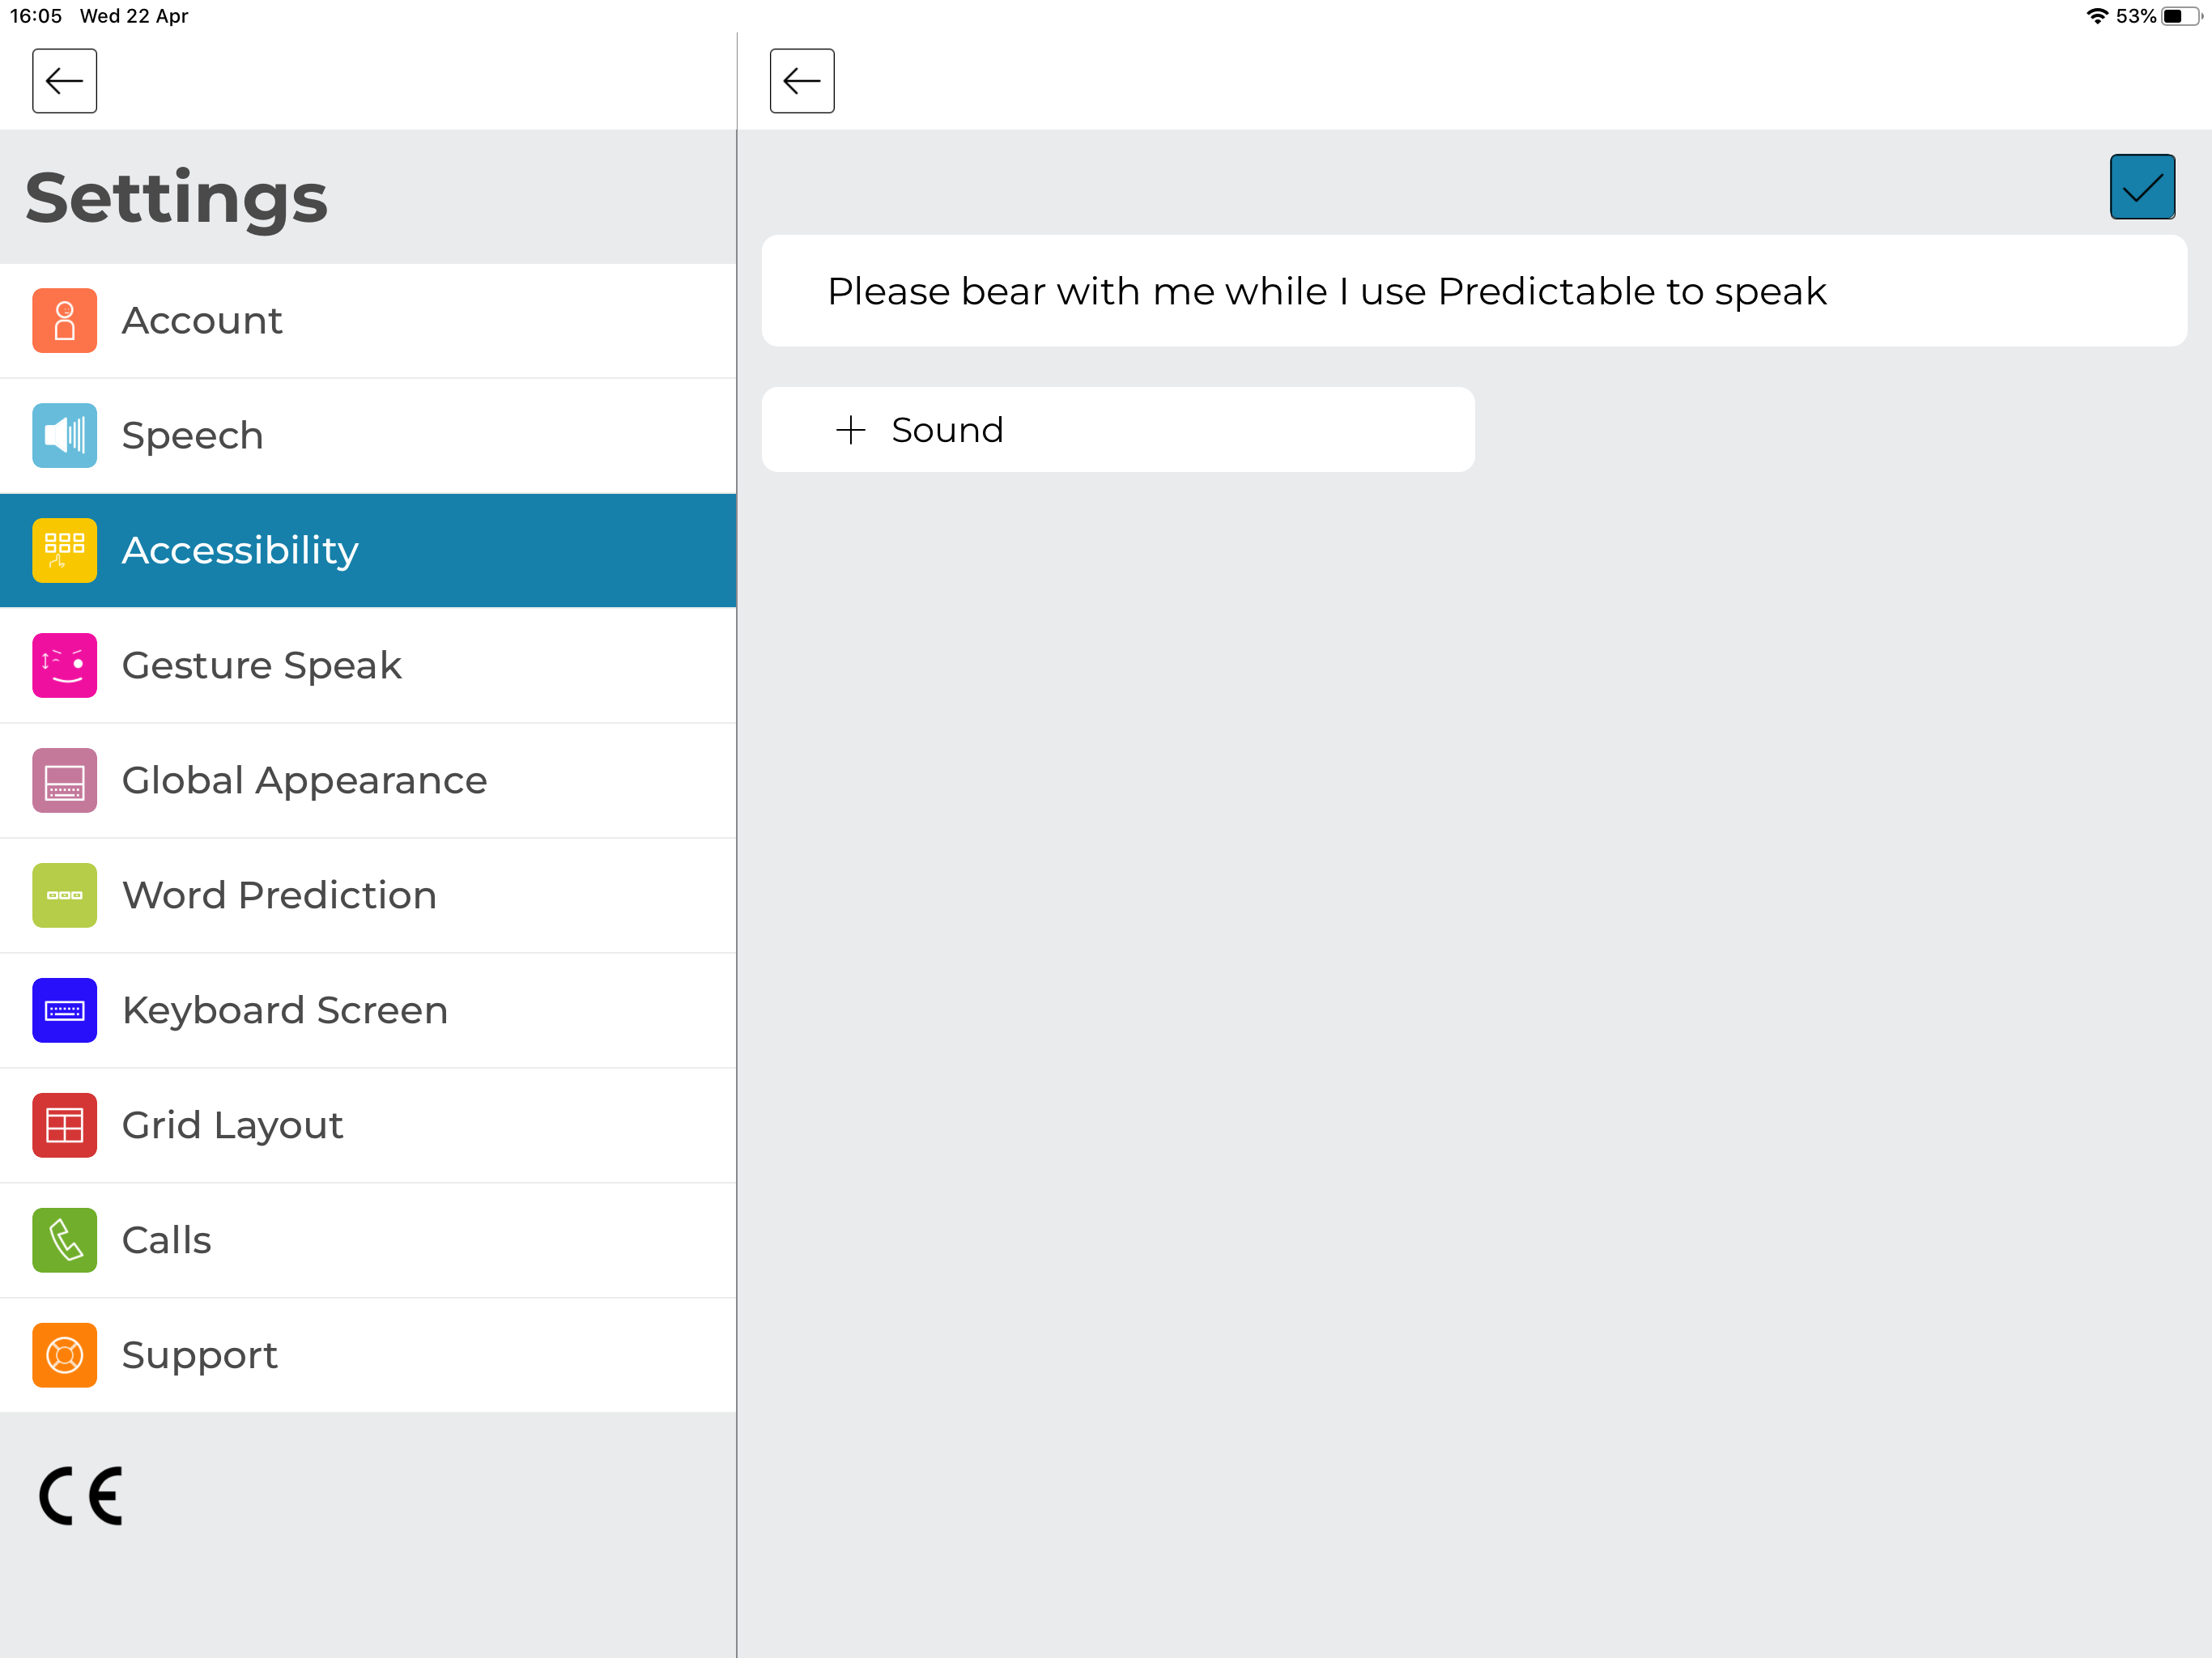Add a Sound to the phrase
Image resolution: width=2212 pixels, height=1658 pixels.
pos(1118,430)
